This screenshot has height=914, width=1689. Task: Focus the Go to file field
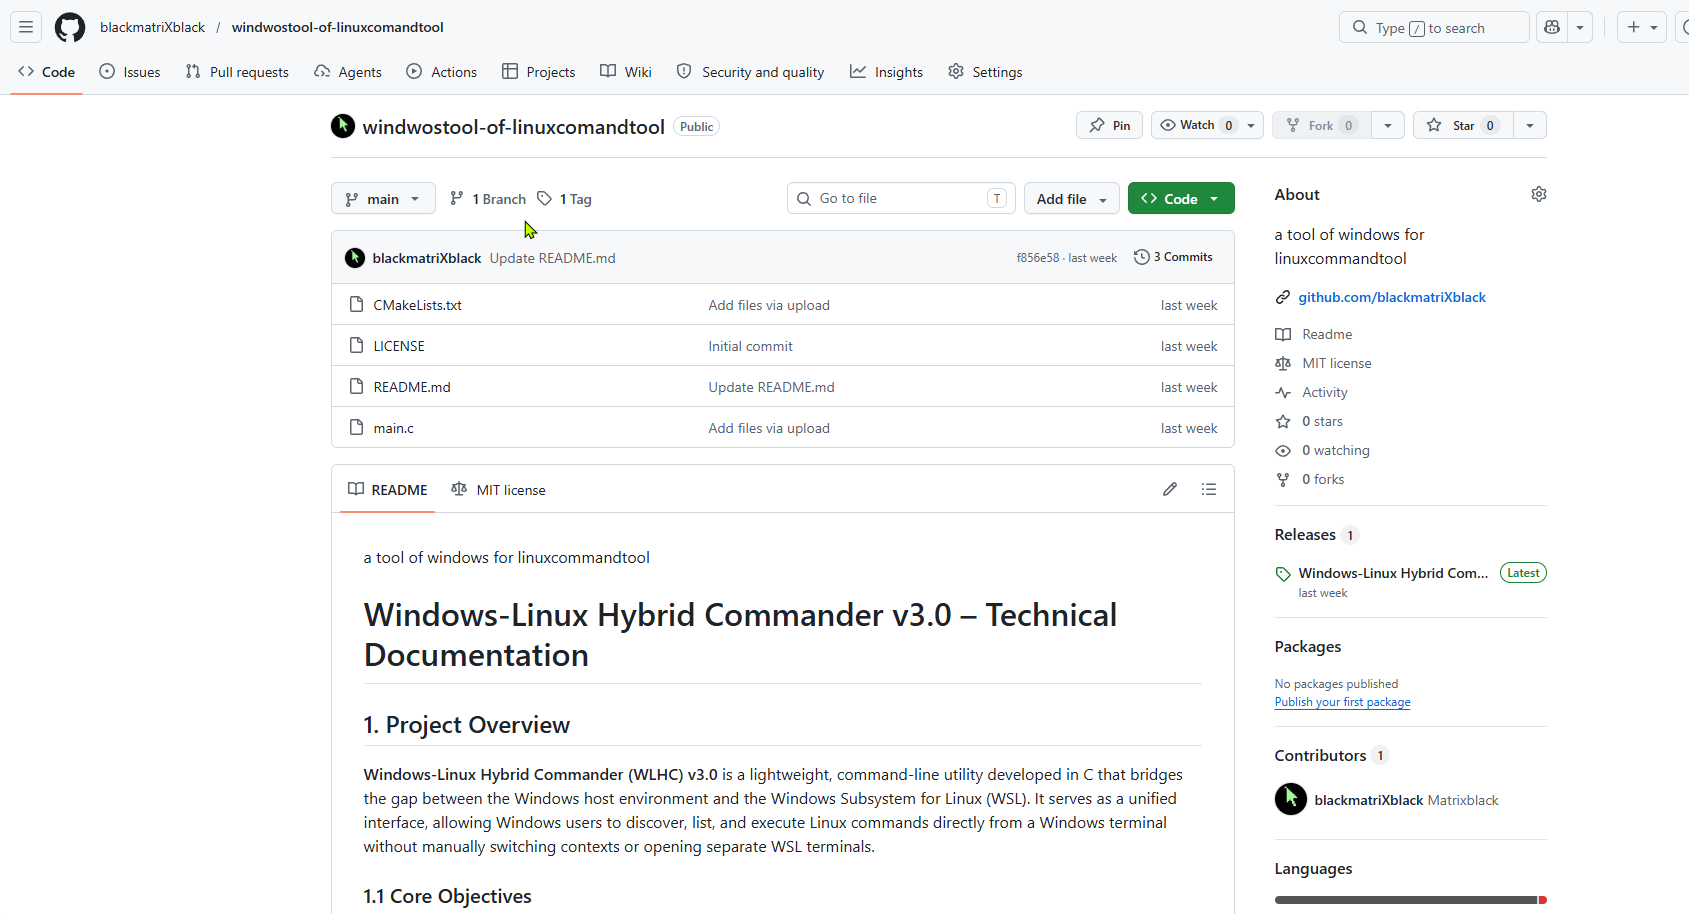point(901,198)
